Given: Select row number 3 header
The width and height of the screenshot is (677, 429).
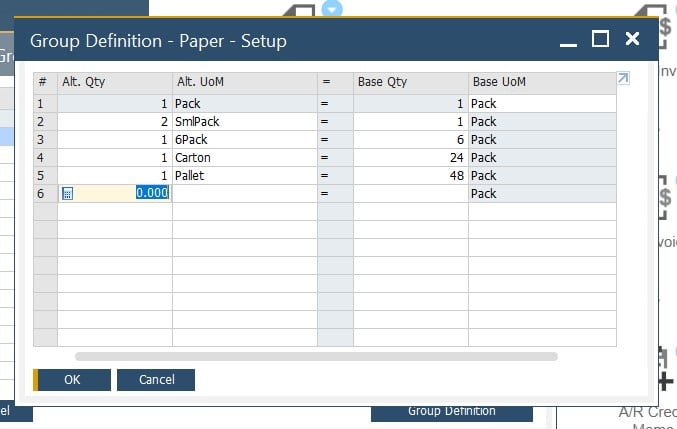Looking at the screenshot, I should (45, 140).
